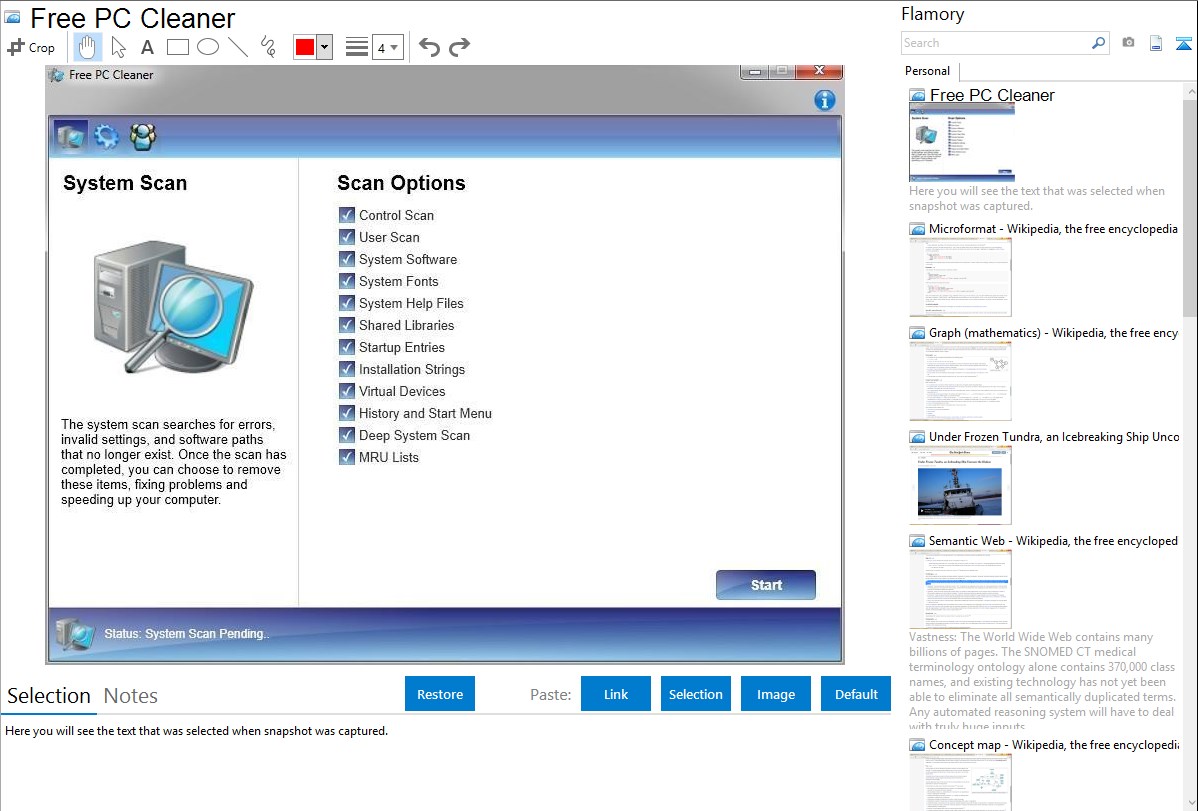Activate the hand pan tool

pos(87,47)
